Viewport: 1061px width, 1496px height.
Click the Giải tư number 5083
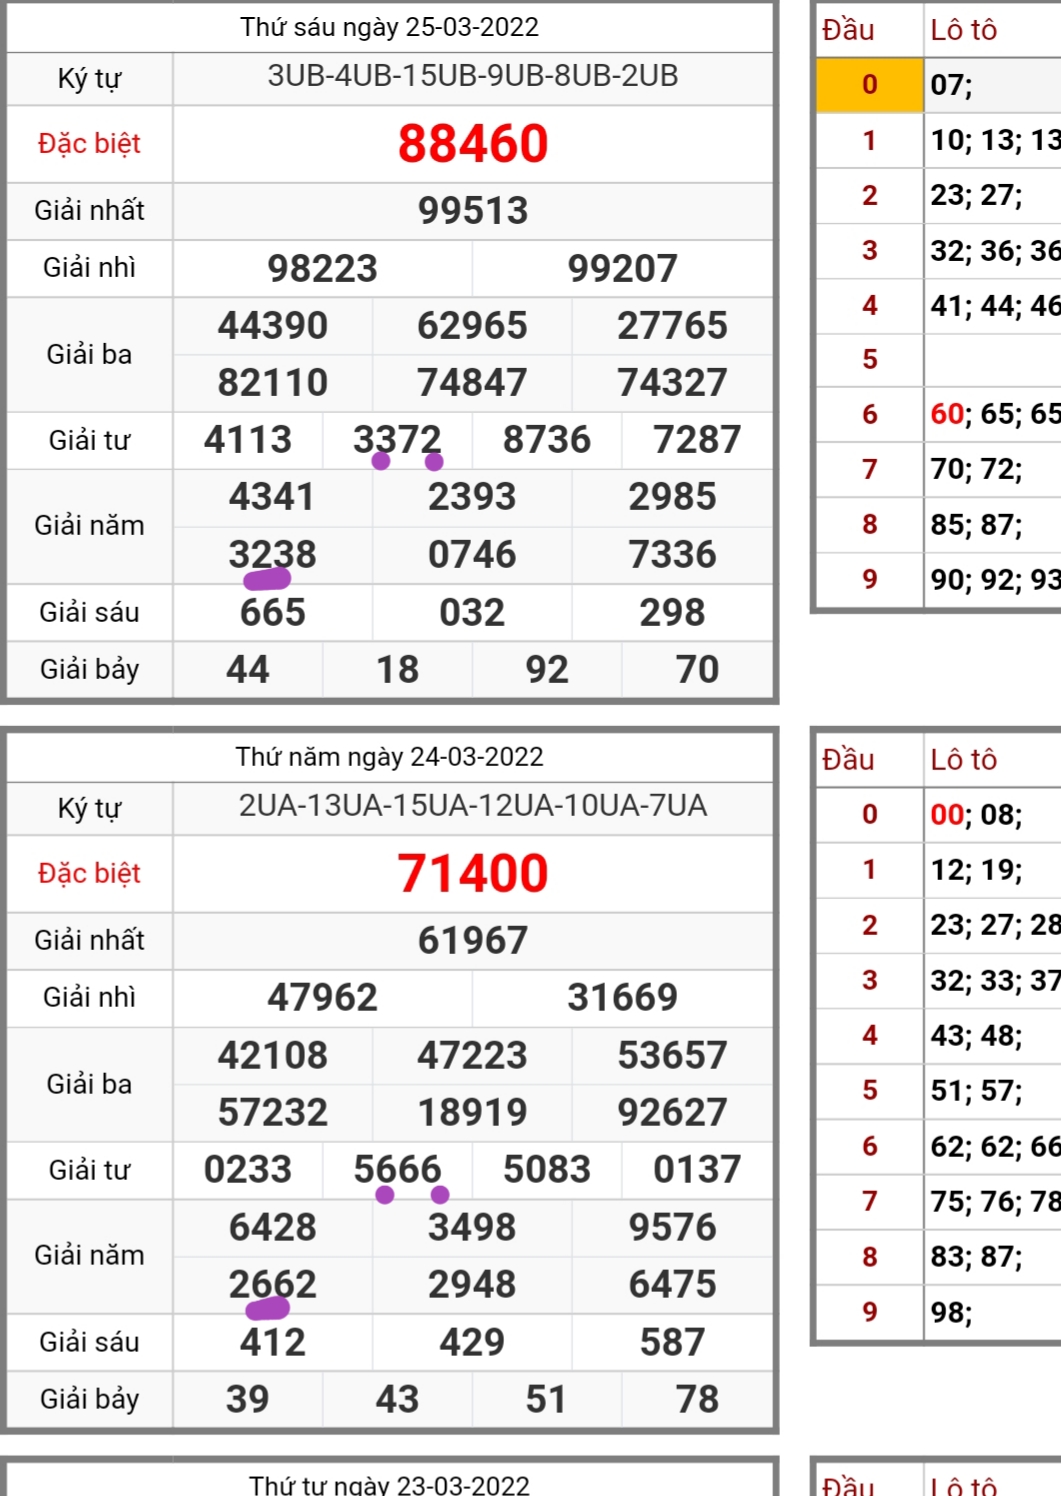click(547, 1169)
